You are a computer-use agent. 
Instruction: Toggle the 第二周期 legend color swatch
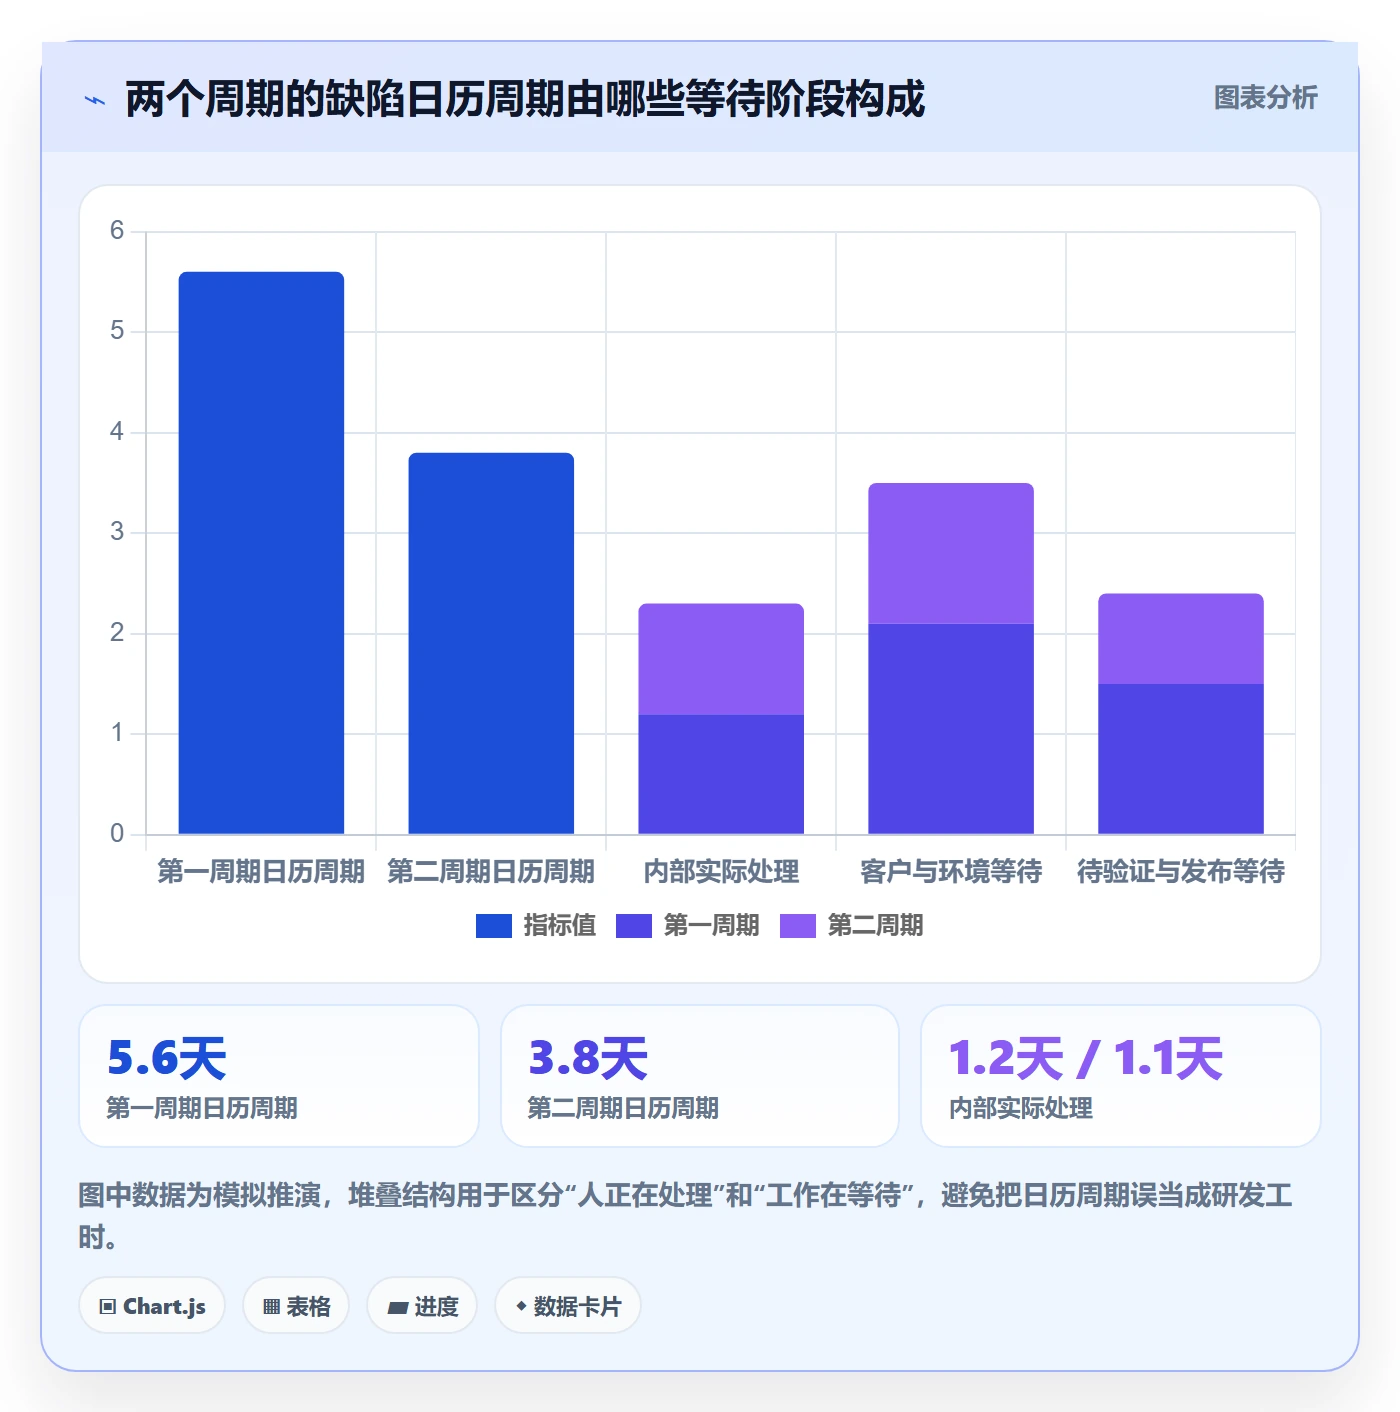coord(798,926)
